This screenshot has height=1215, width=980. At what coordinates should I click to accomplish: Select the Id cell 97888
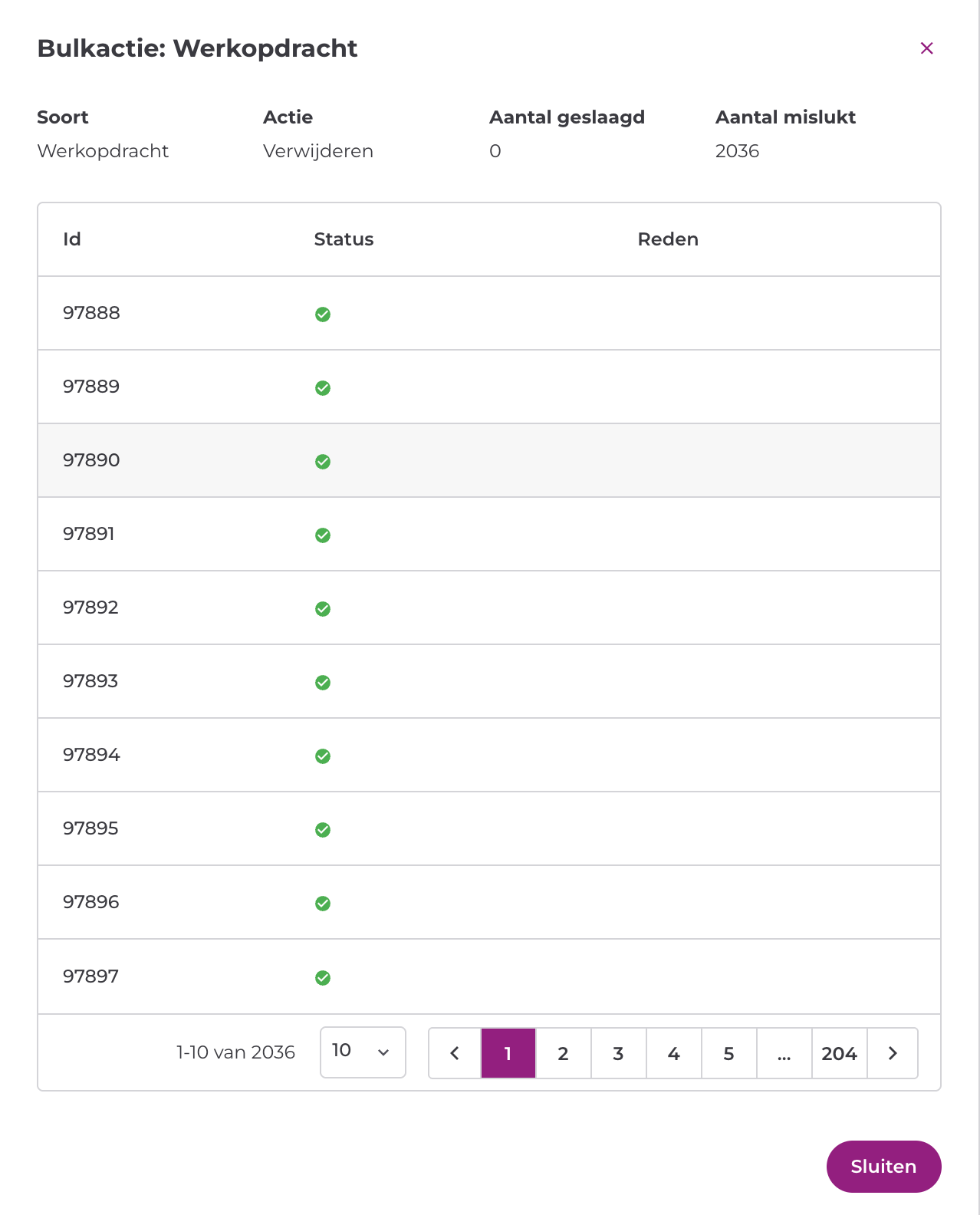click(91, 313)
